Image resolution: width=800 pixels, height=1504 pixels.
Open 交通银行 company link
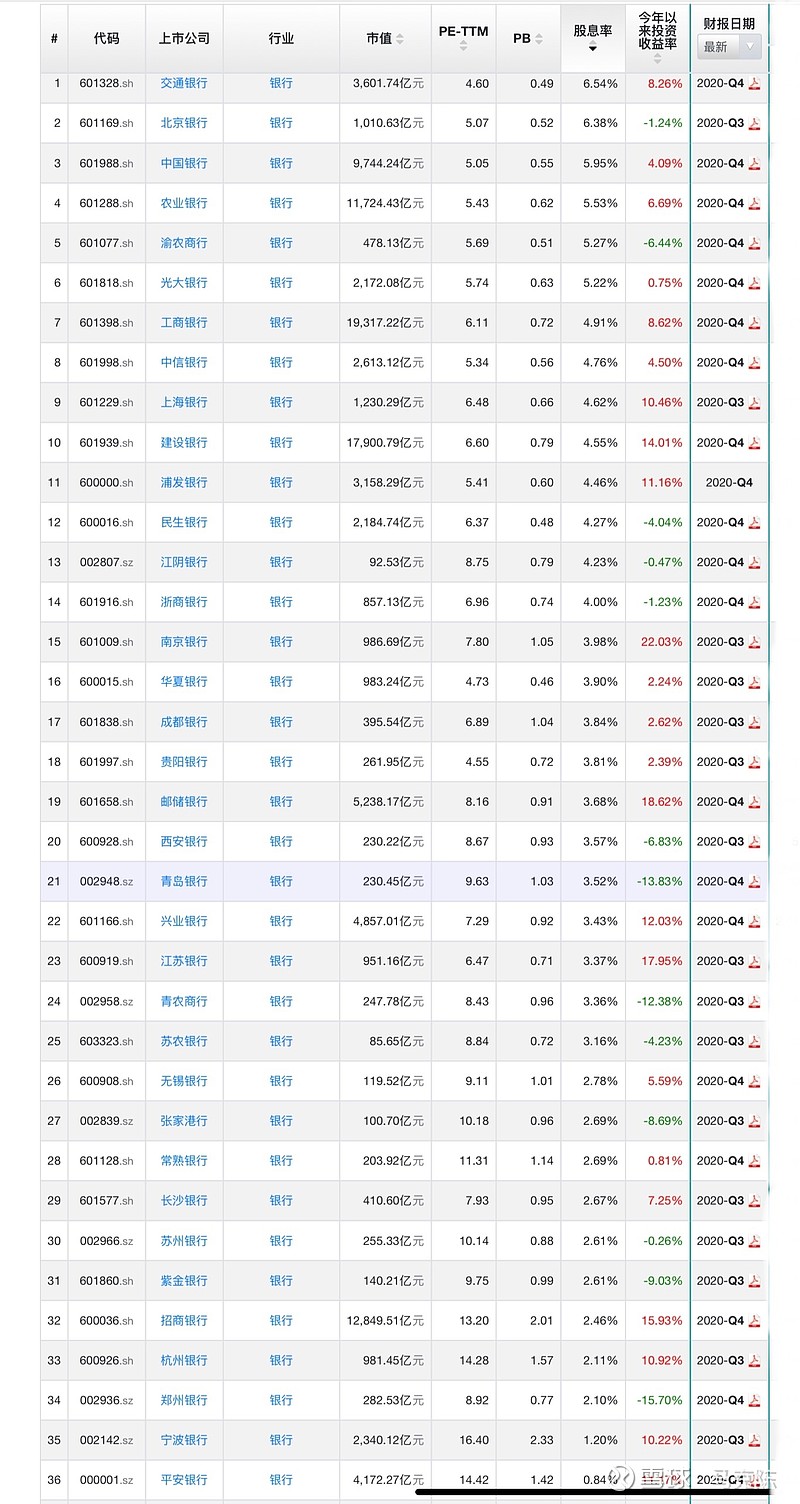click(x=184, y=84)
